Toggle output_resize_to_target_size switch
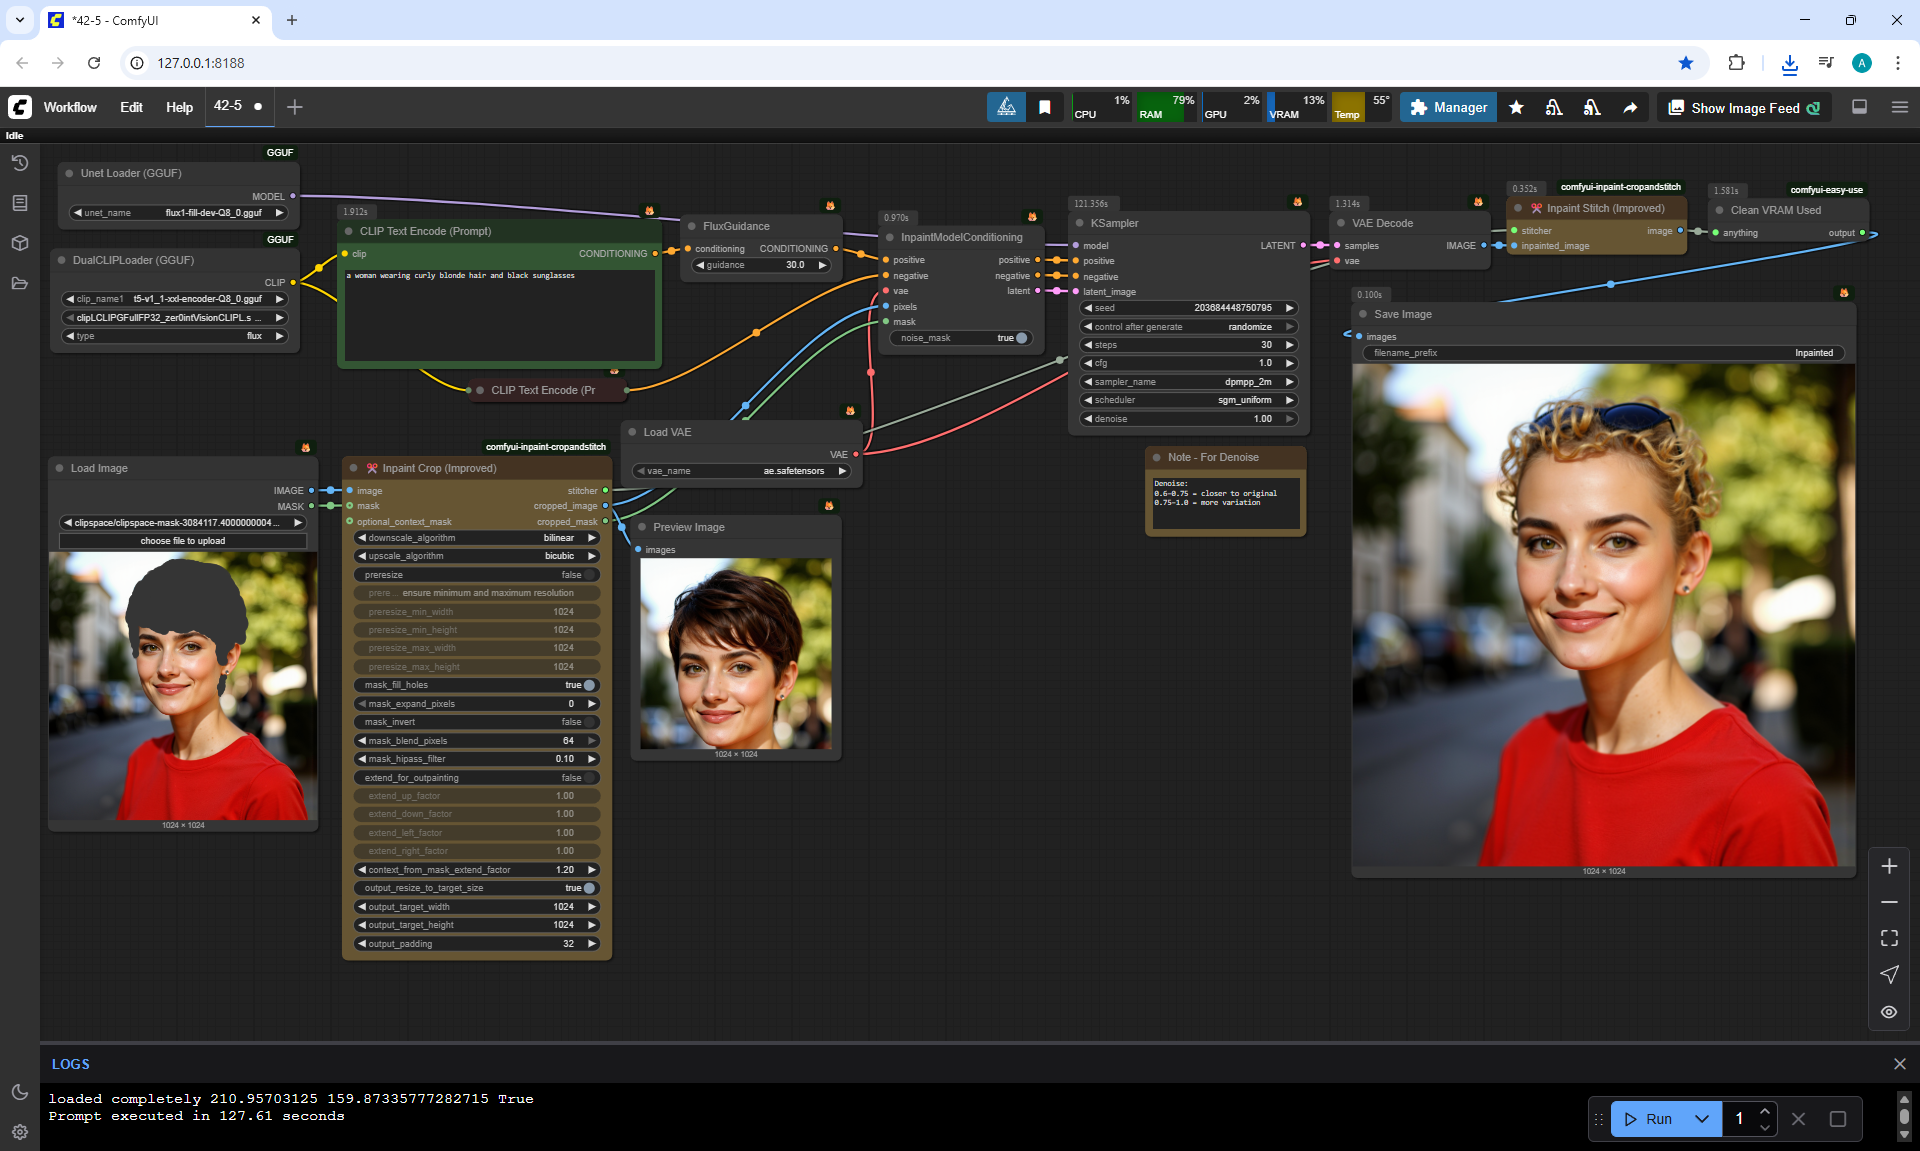 coord(589,888)
